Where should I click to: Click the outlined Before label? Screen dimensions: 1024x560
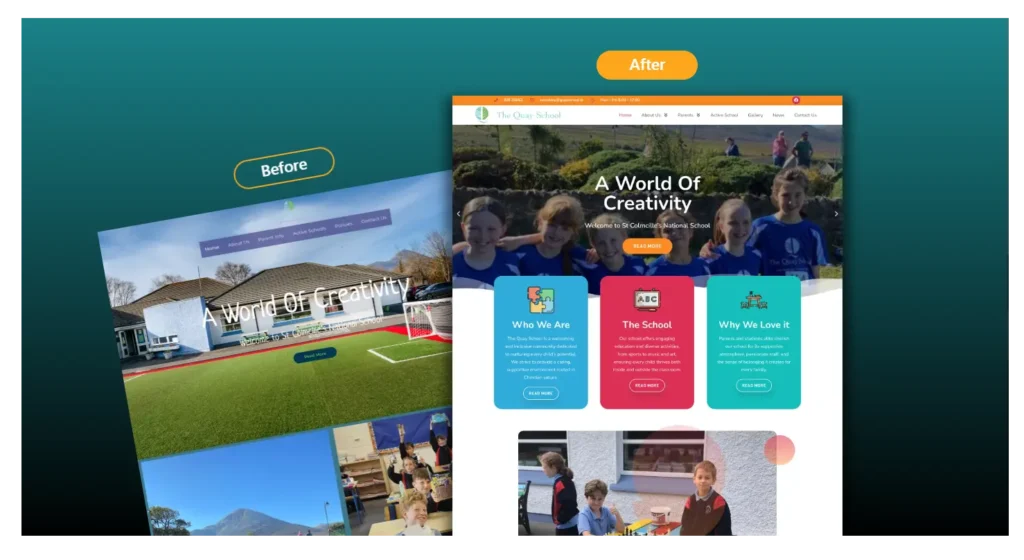(x=284, y=168)
